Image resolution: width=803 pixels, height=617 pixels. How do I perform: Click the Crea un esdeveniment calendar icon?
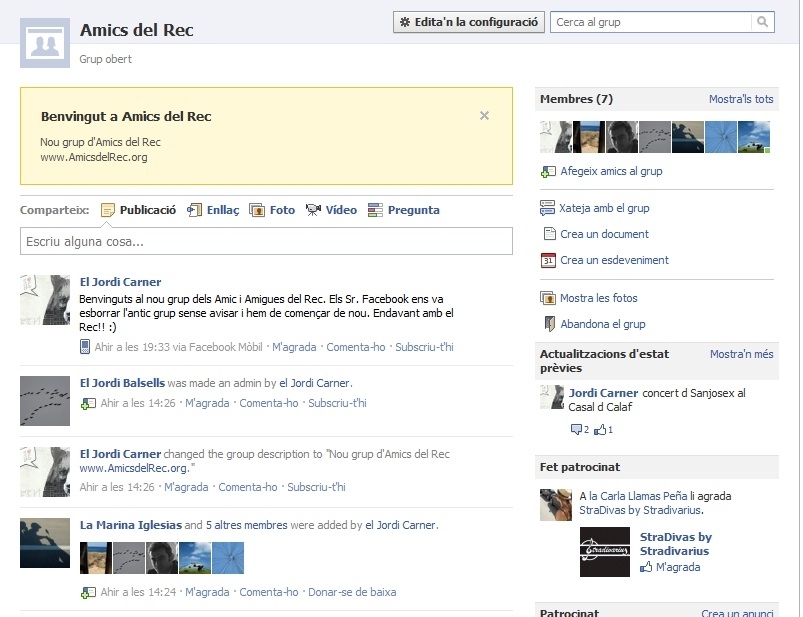tap(547, 260)
